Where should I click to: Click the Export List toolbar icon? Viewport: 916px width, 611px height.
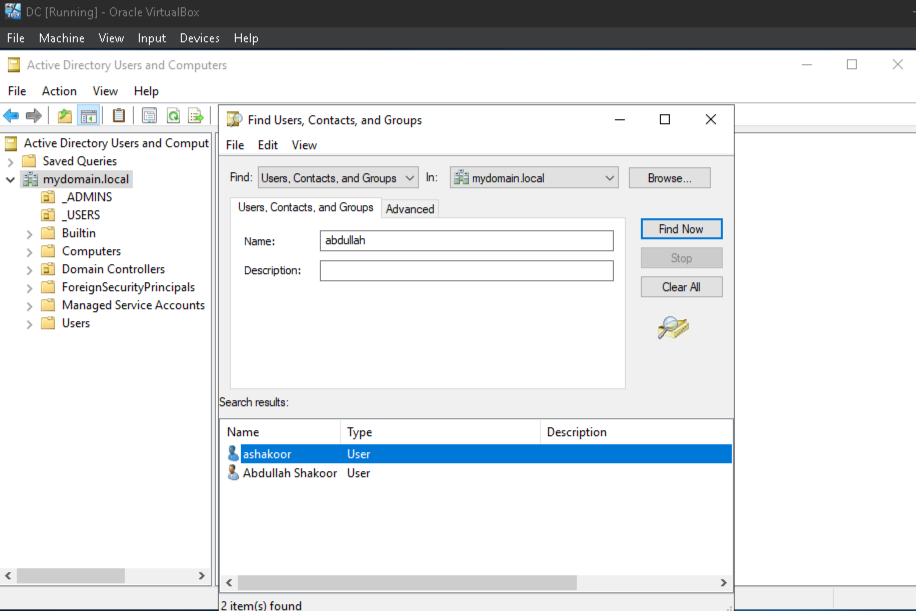pyautogui.click(x=196, y=116)
